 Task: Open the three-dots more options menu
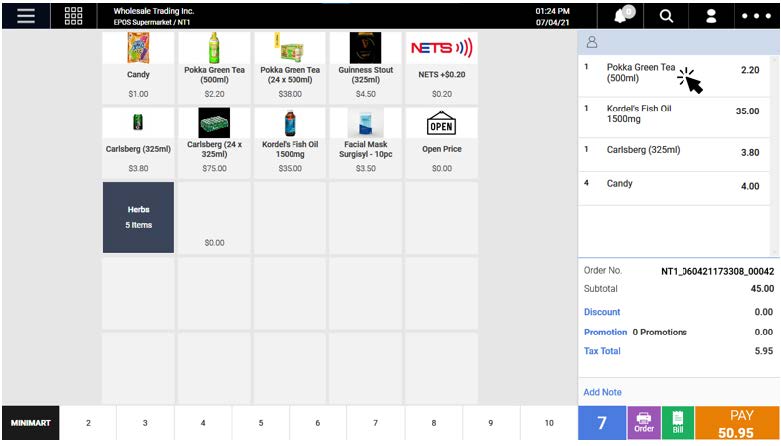pyautogui.click(x=755, y=16)
